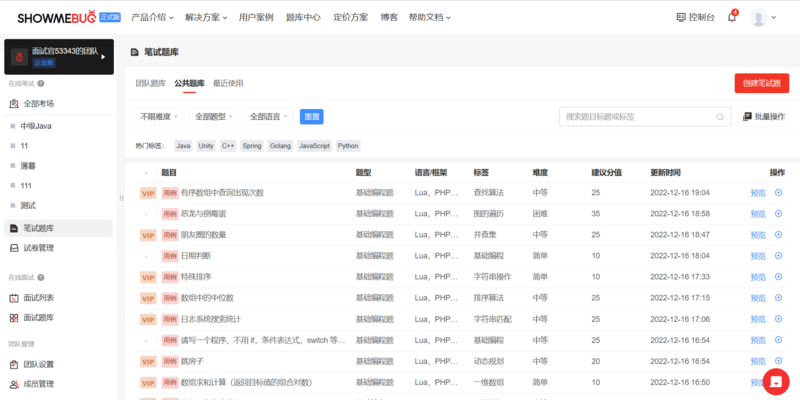Add question 数组中的中位数 with plus icon
Image resolution: width=800 pixels, height=400 pixels.
(x=778, y=297)
